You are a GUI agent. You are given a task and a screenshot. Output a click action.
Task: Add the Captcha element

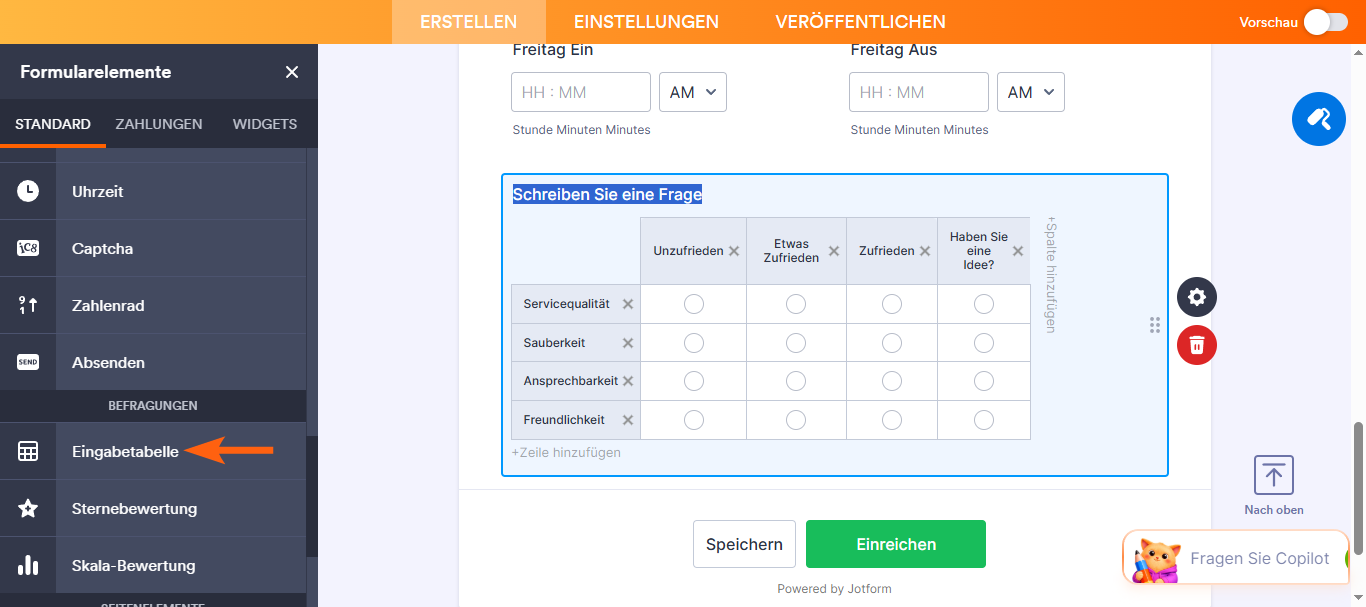click(x=153, y=248)
